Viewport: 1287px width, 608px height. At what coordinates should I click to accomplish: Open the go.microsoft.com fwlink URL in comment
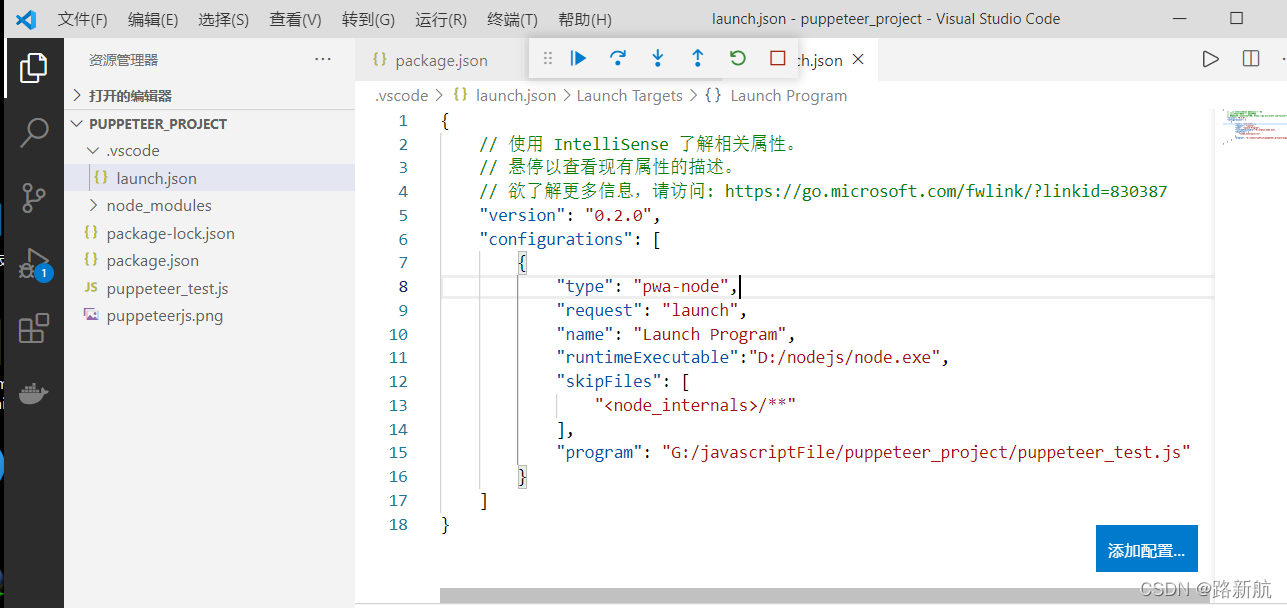click(946, 191)
